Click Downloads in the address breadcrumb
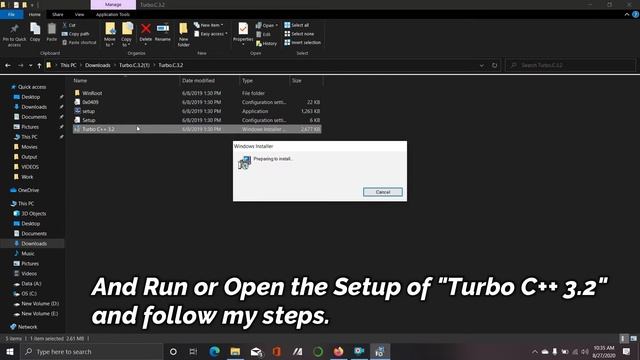640x360 pixels. point(98,65)
